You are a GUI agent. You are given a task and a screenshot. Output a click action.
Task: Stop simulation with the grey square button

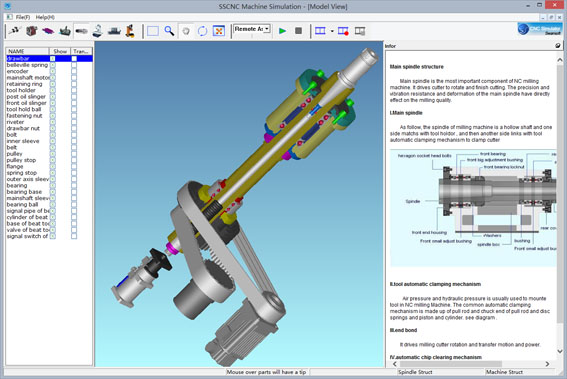[298, 31]
